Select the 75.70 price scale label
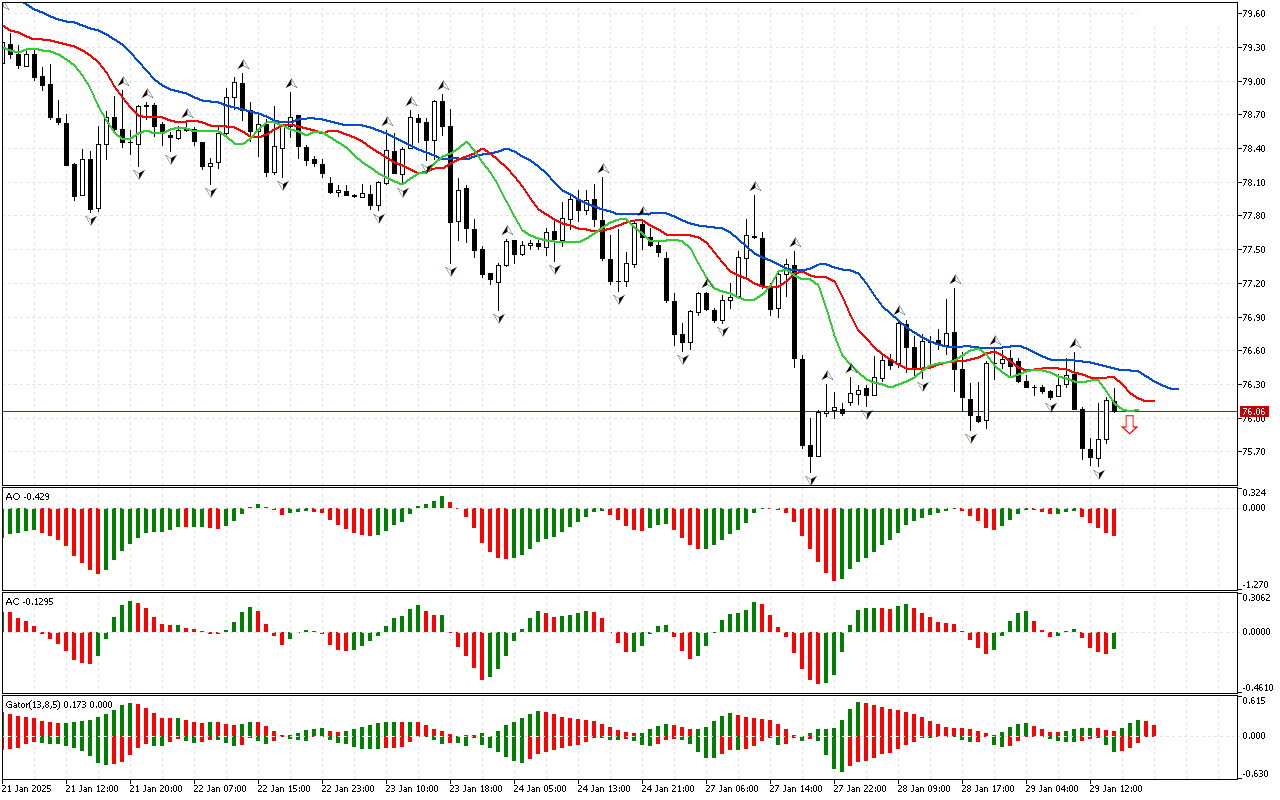This screenshot has width=1280, height=800. 1254,452
